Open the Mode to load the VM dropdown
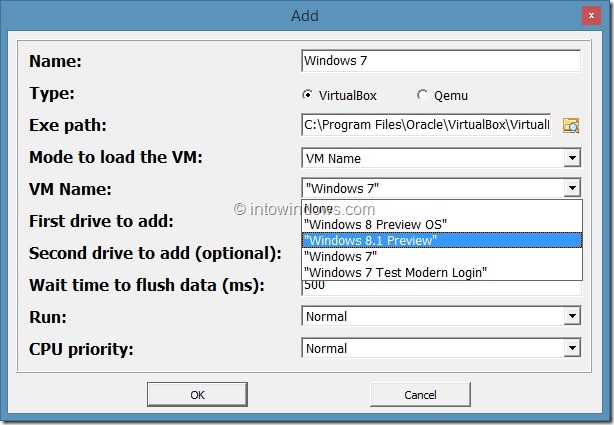614x425 pixels. click(441, 158)
